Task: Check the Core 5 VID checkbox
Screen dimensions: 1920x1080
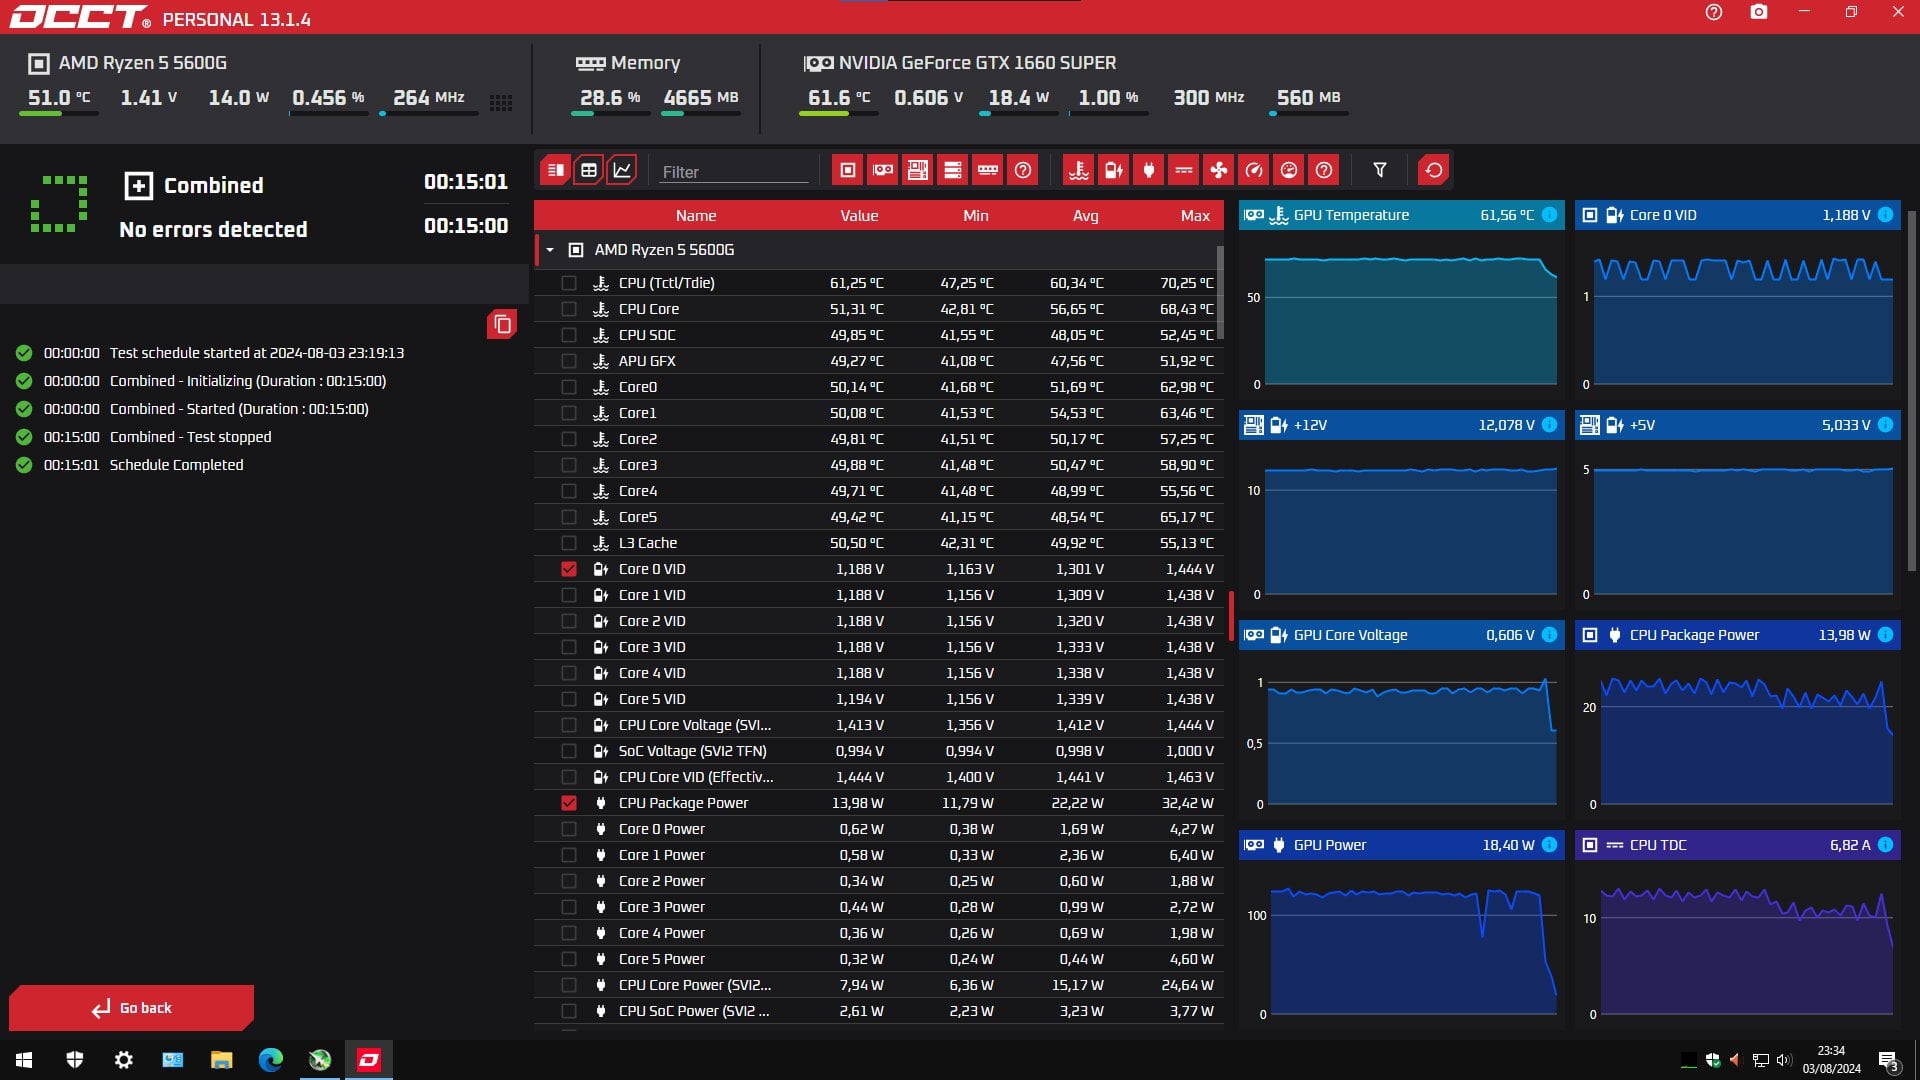Action: click(569, 699)
